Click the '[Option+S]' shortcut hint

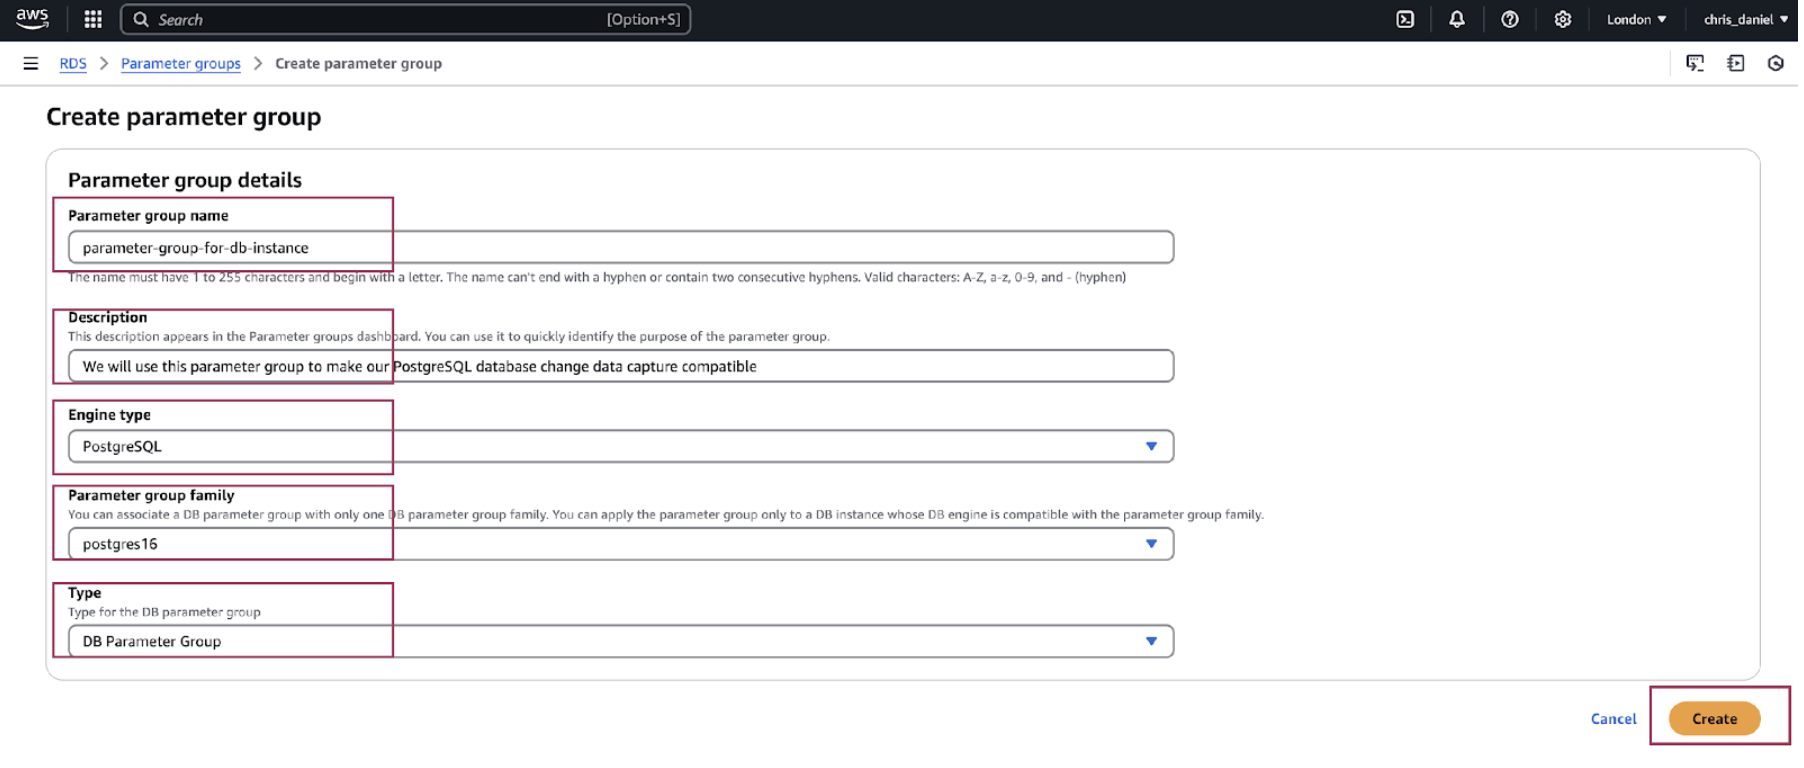(643, 19)
